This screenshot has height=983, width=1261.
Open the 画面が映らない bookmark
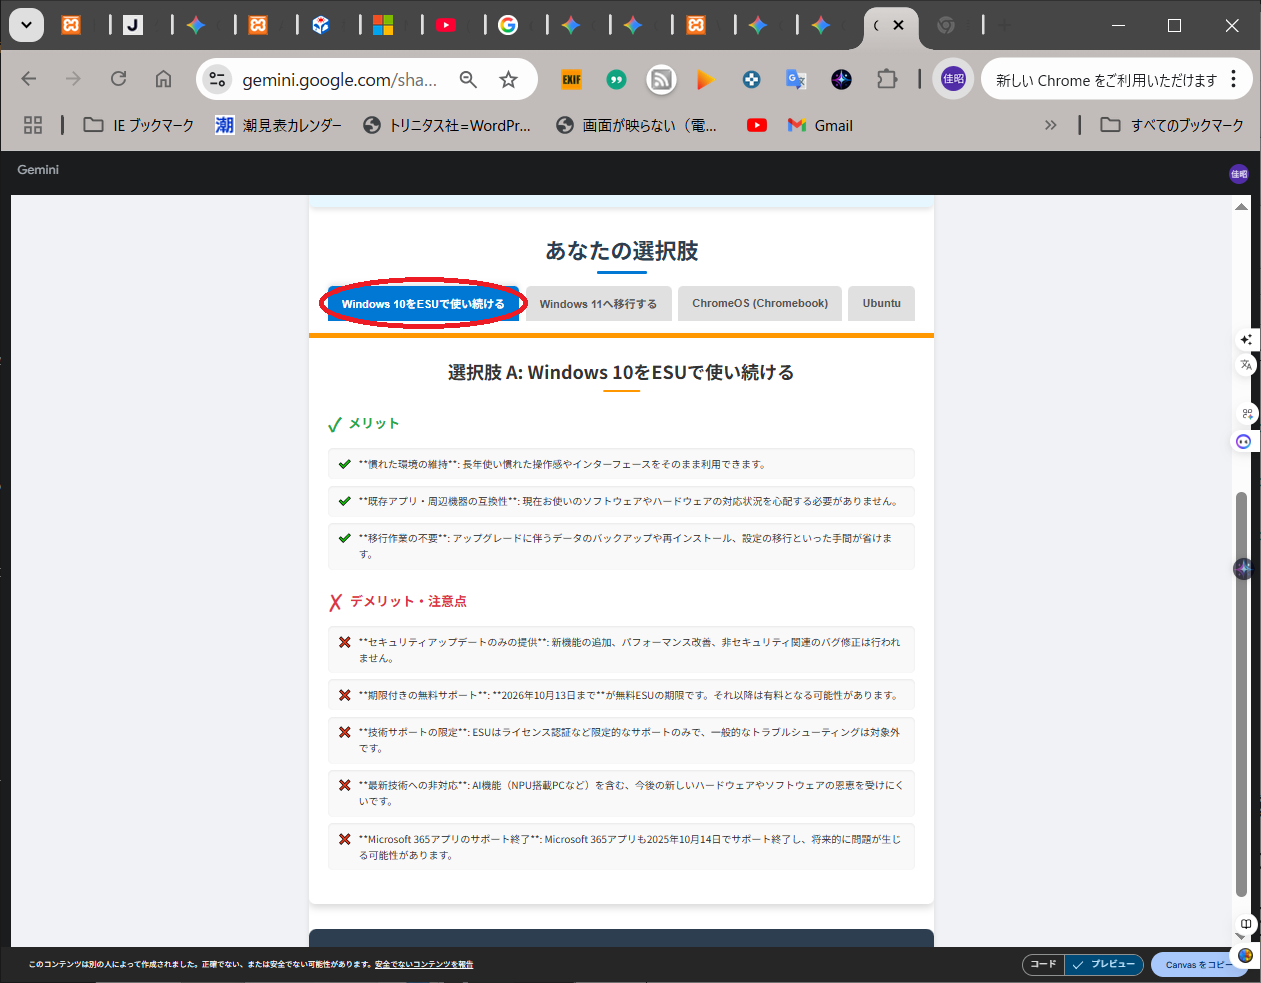point(637,125)
